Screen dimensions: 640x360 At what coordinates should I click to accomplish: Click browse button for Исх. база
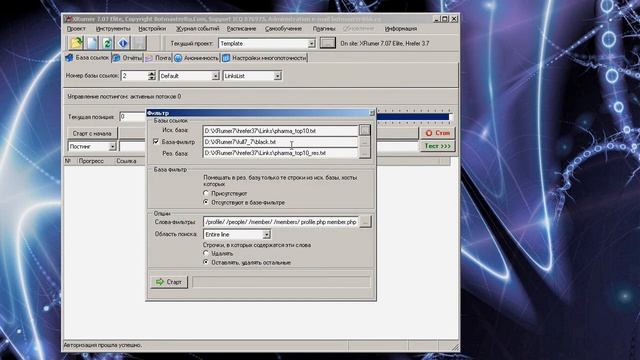tap(364, 130)
